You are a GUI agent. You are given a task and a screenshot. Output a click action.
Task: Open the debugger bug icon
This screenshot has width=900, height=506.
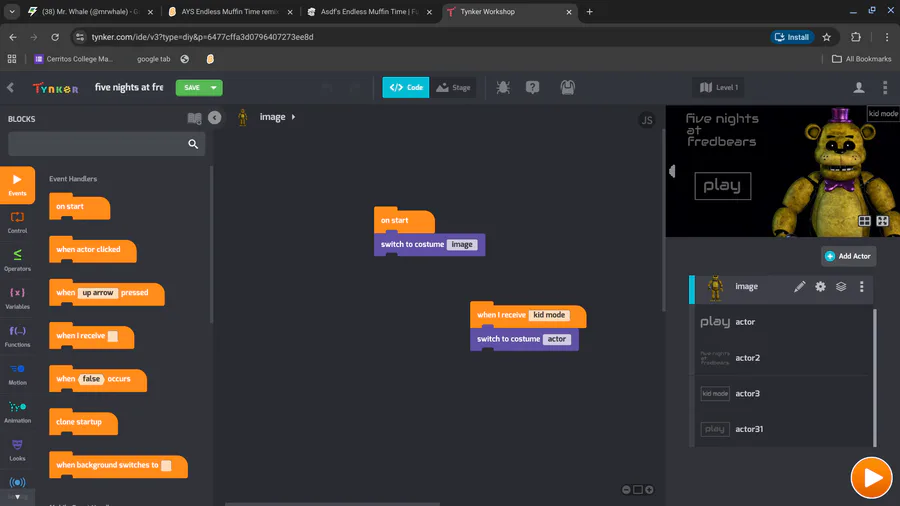coord(503,87)
